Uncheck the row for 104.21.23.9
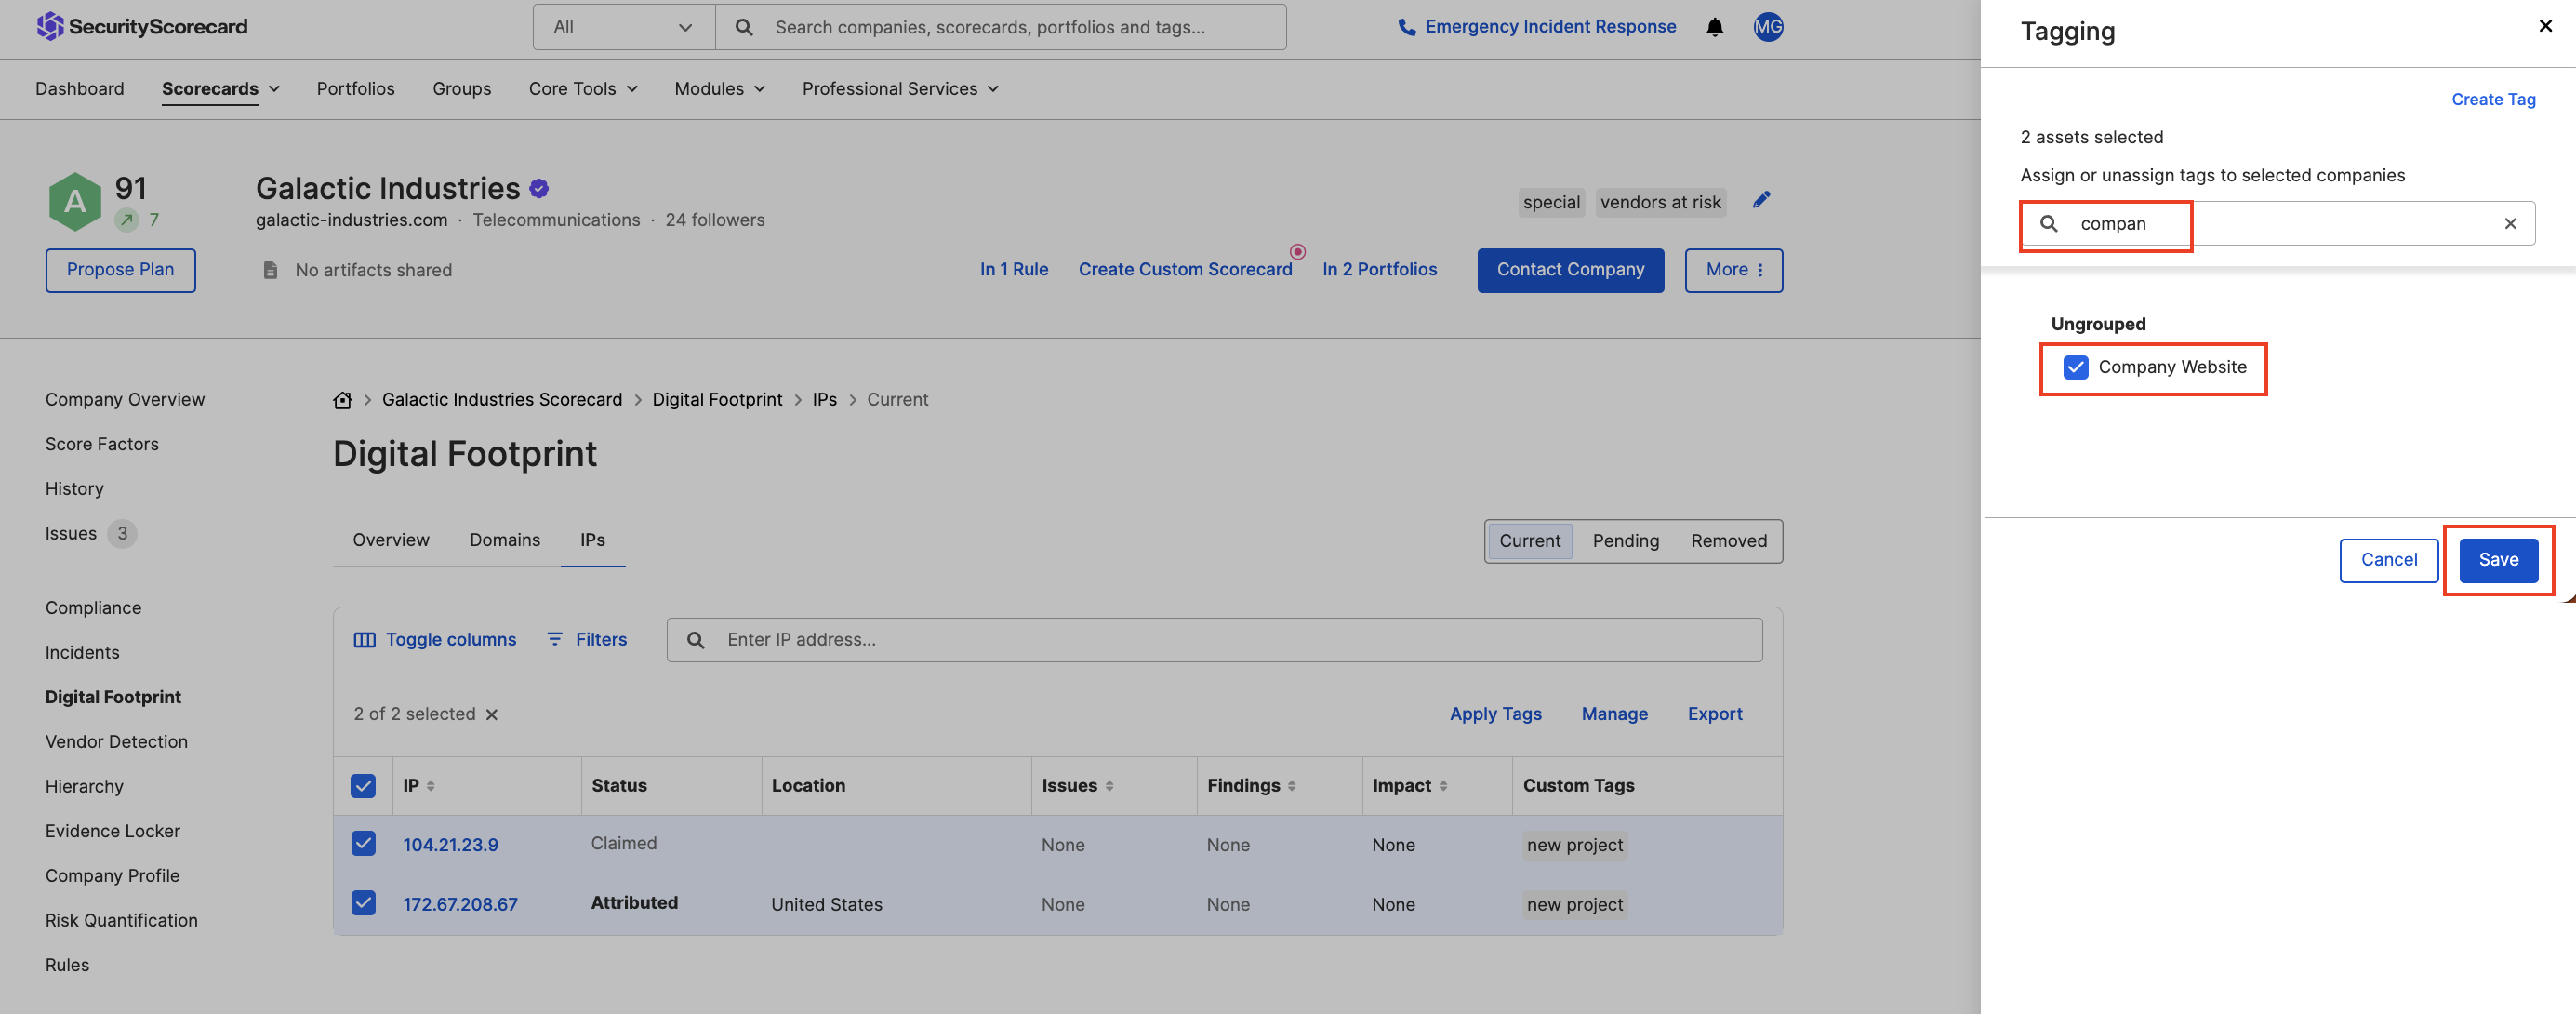2576x1014 pixels. point(363,844)
